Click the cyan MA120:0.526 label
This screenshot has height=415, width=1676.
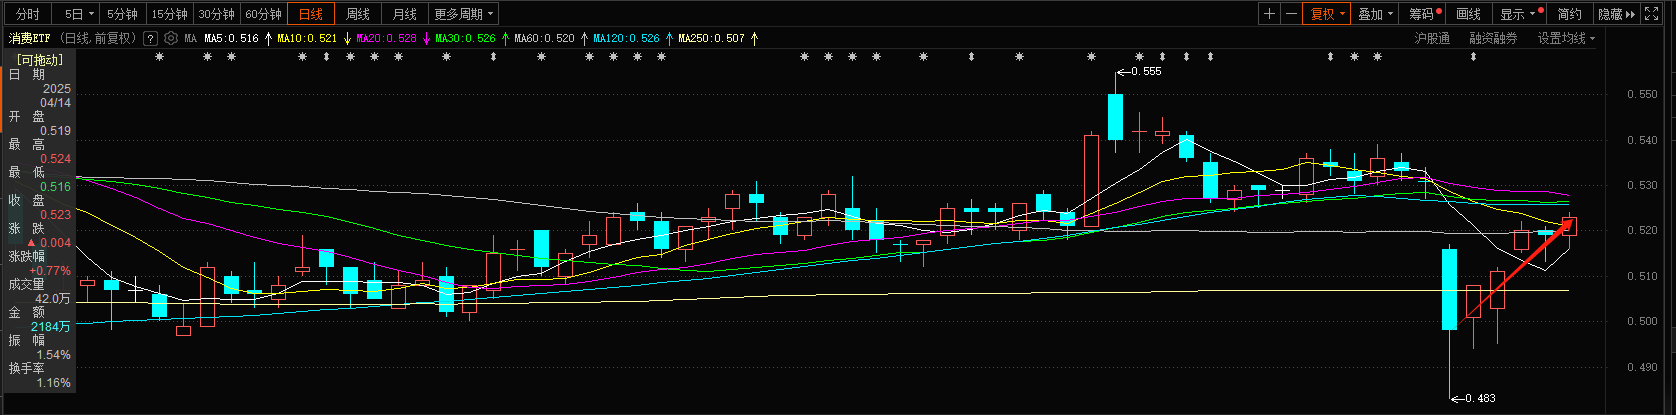pos(626,39)
